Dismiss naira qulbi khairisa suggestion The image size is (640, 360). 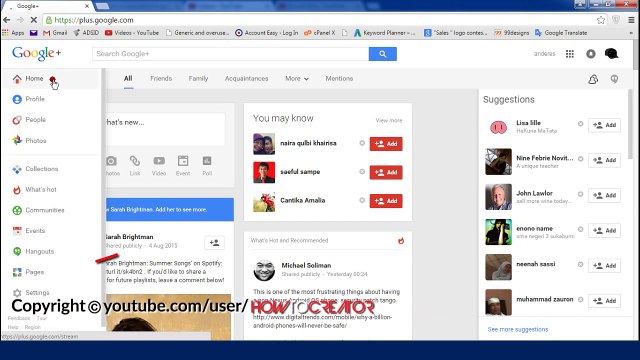pyautogui.click(x=362, y=143)
